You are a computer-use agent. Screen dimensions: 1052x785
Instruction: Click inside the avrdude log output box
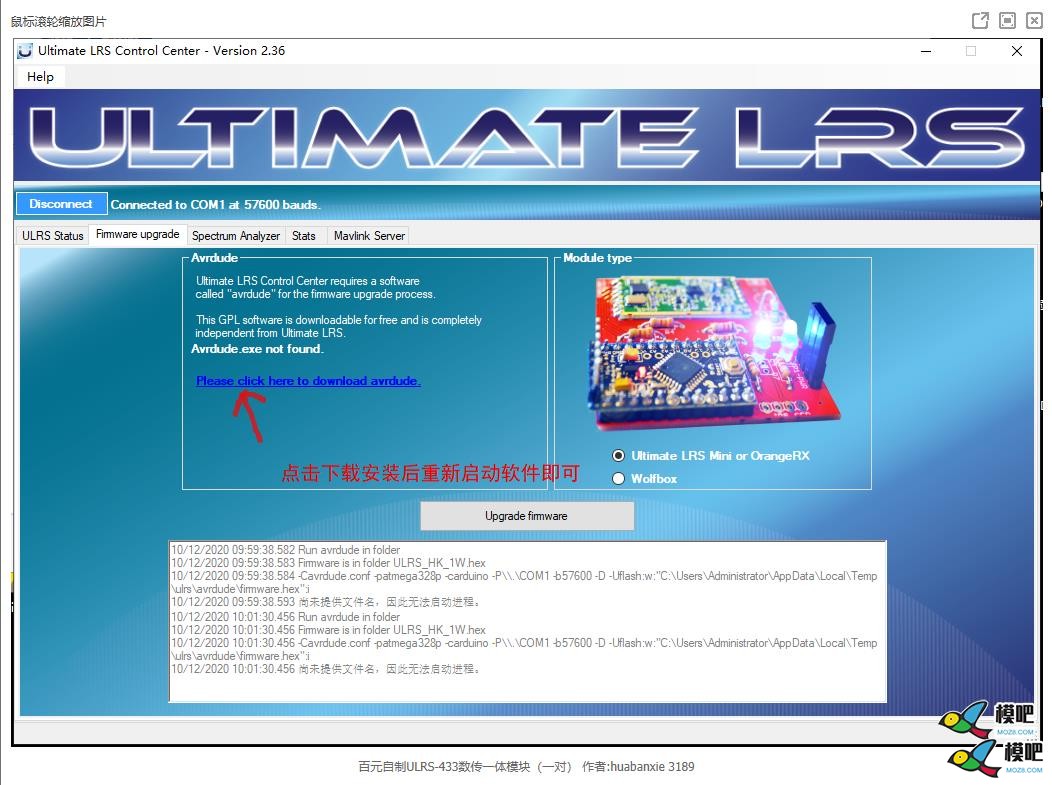click(x=527, y=622)
